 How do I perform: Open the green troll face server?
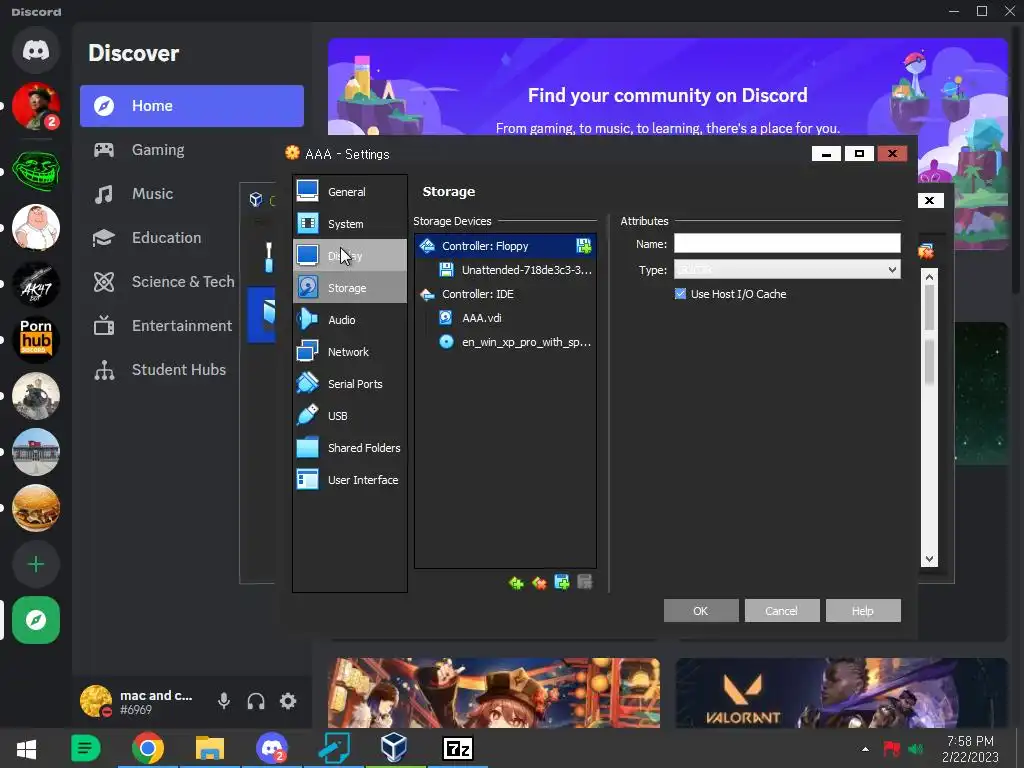tap(36, 171)
